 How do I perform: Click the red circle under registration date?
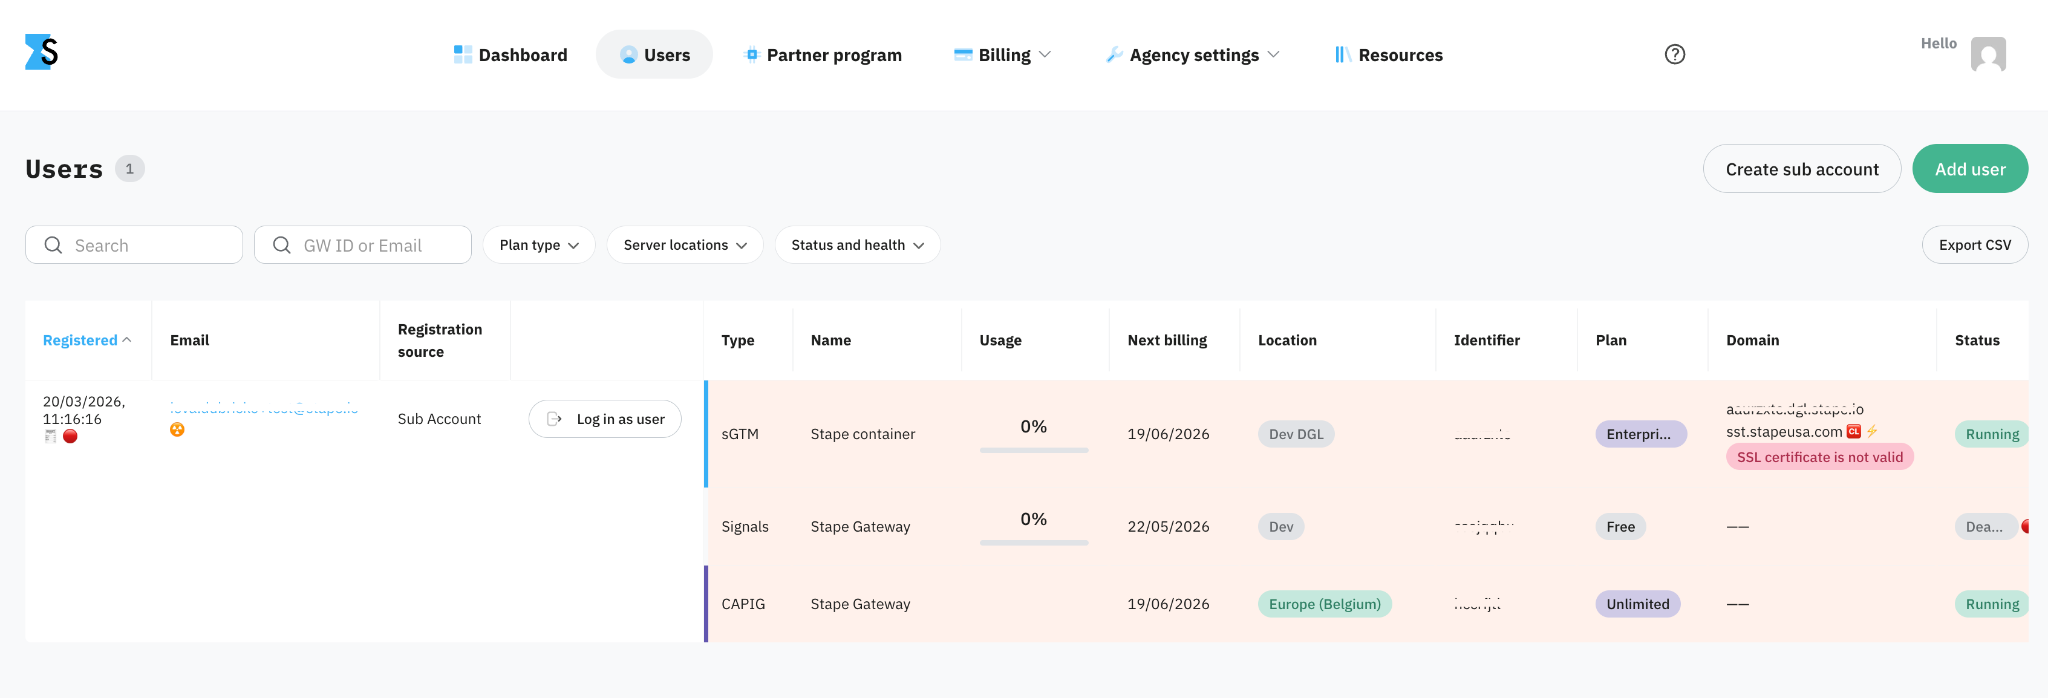[x=70, y=436]
